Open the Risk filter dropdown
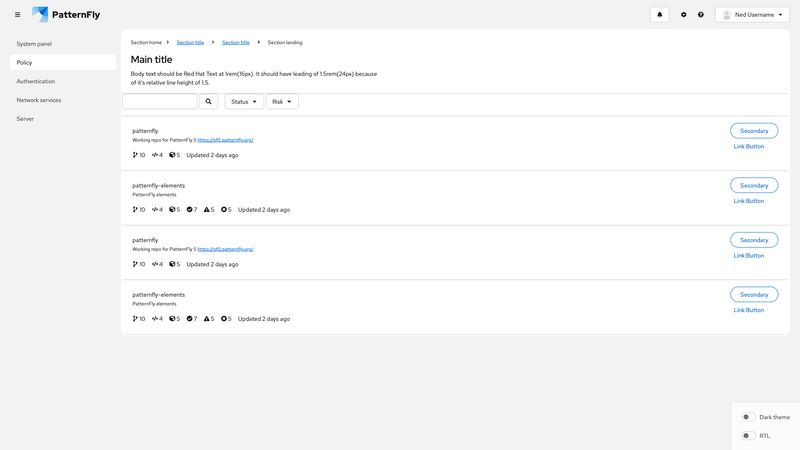Image resolution: width=800 pixels, height=450 pixels. click(x=282, y=102)
